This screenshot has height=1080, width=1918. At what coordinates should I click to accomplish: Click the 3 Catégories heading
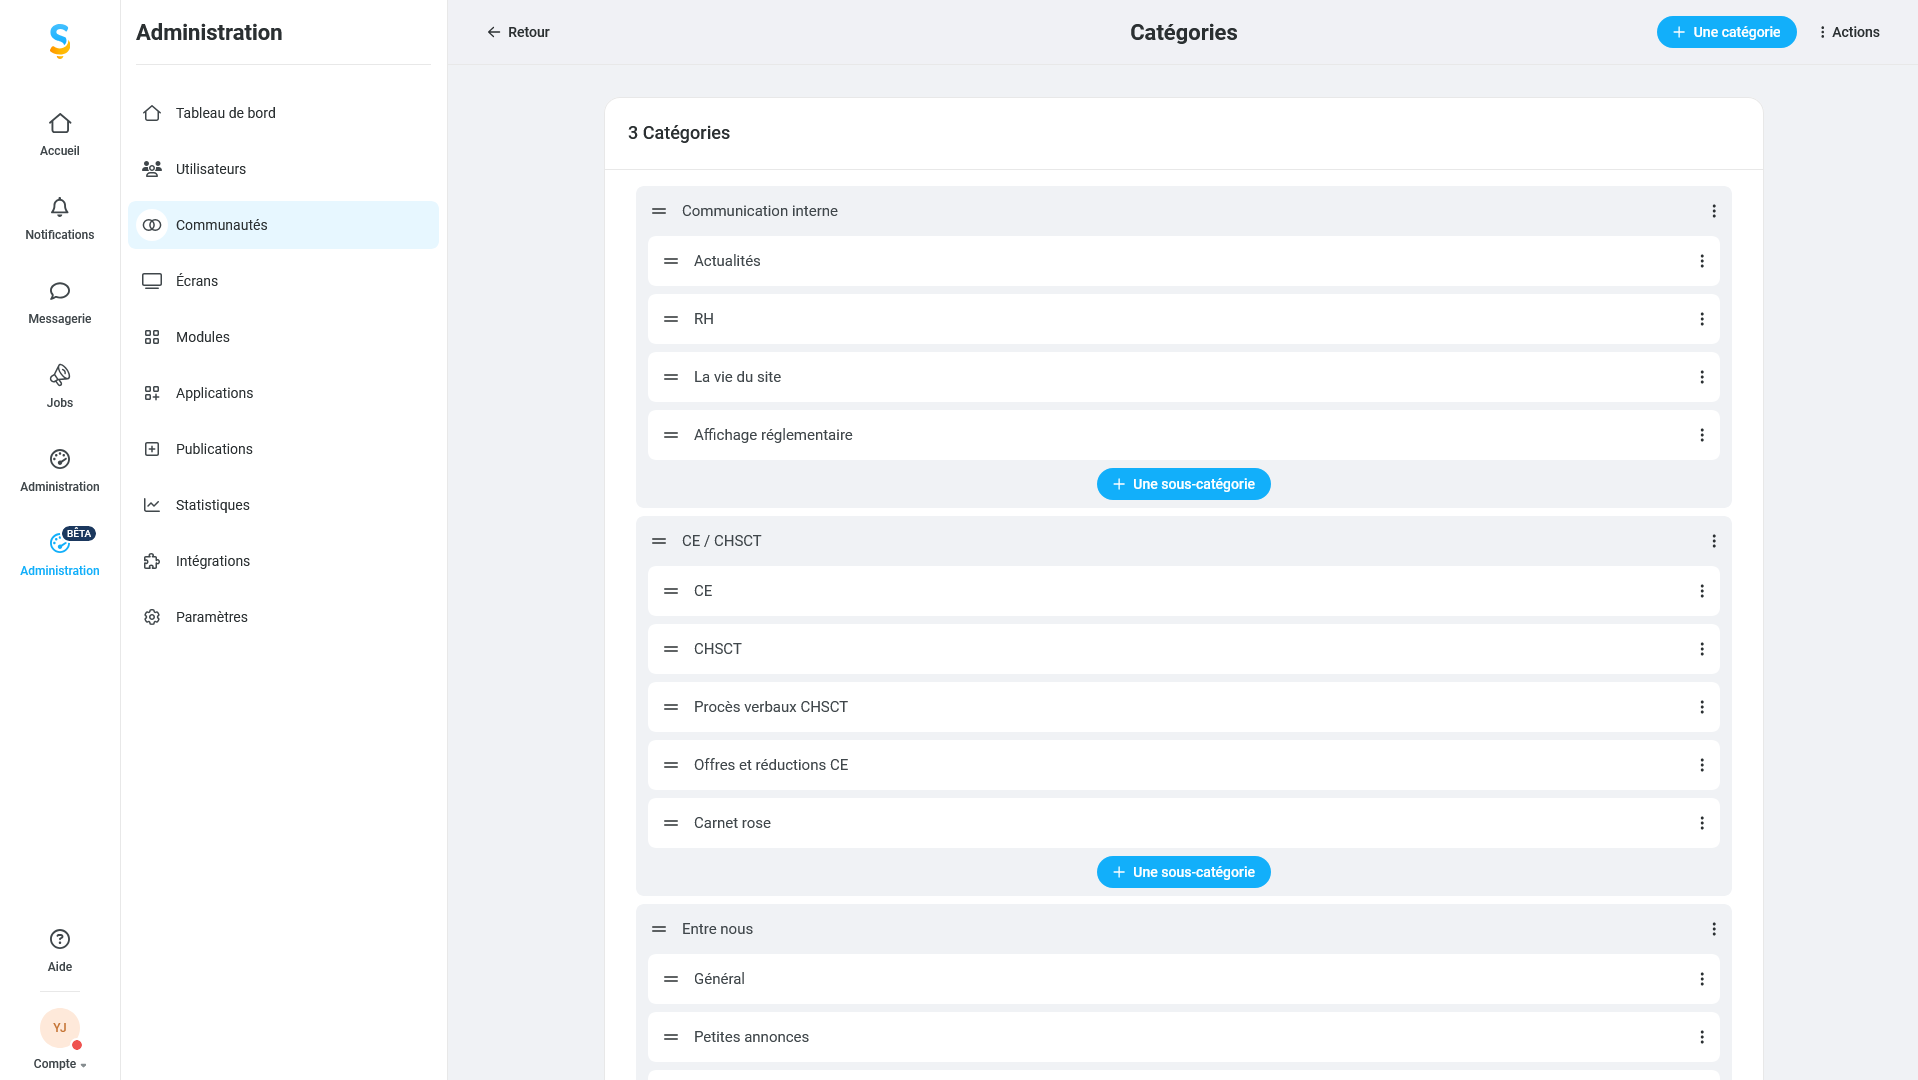tap(679, 133)
